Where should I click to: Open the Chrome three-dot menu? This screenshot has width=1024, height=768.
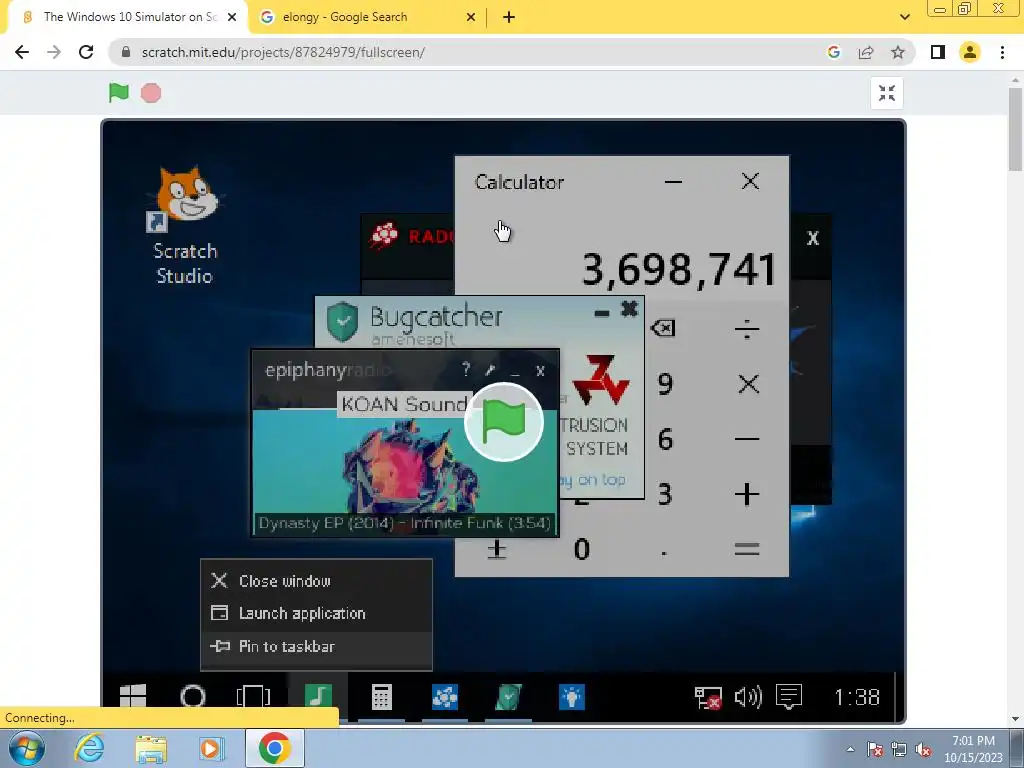click(1002, 52)
